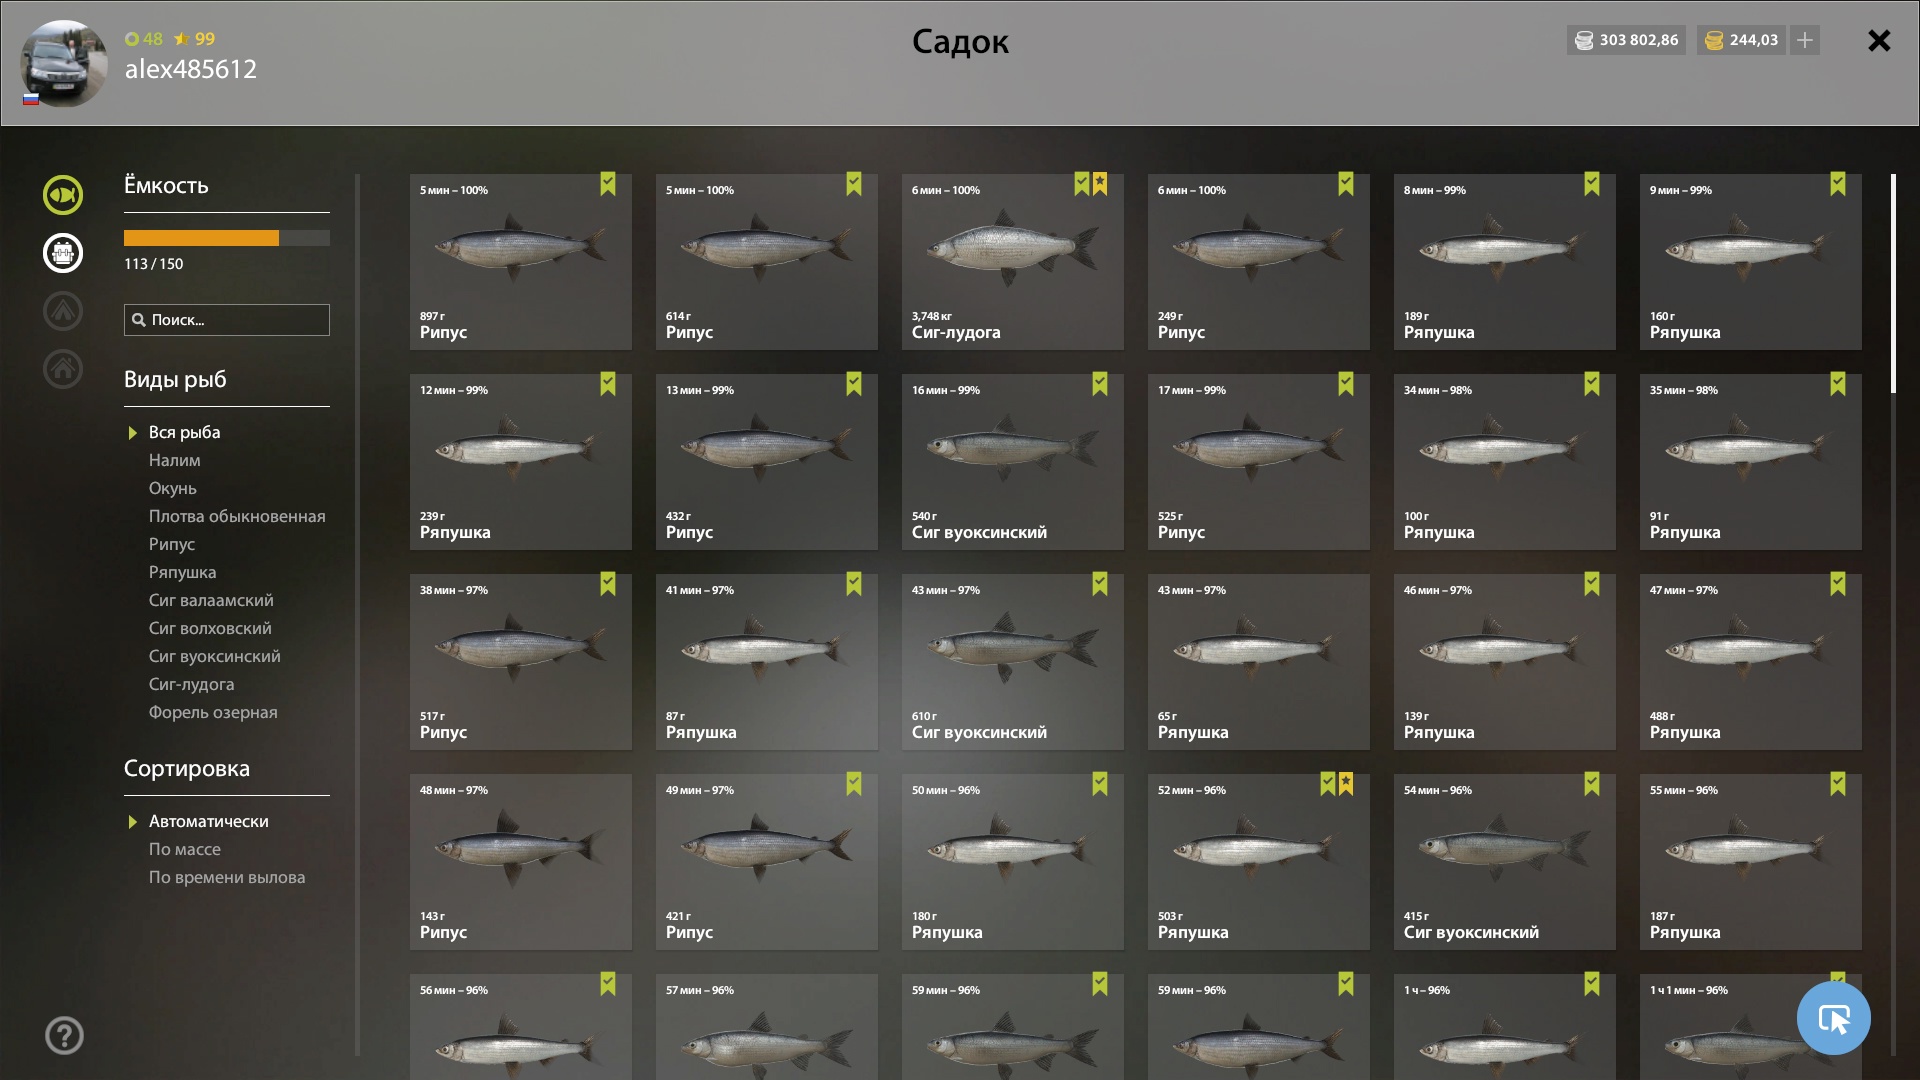Image resolution: width=1920 pixels, height=1080 pixels.
Task: Filter fish list by Форель озерная
Action: tap(213, 712)
